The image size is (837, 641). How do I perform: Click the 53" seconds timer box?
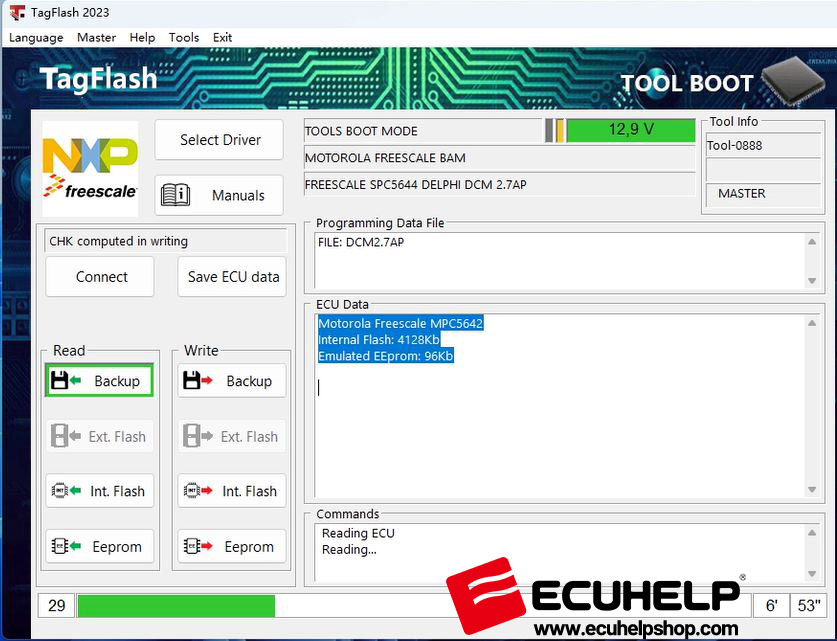tap(808, 606)
